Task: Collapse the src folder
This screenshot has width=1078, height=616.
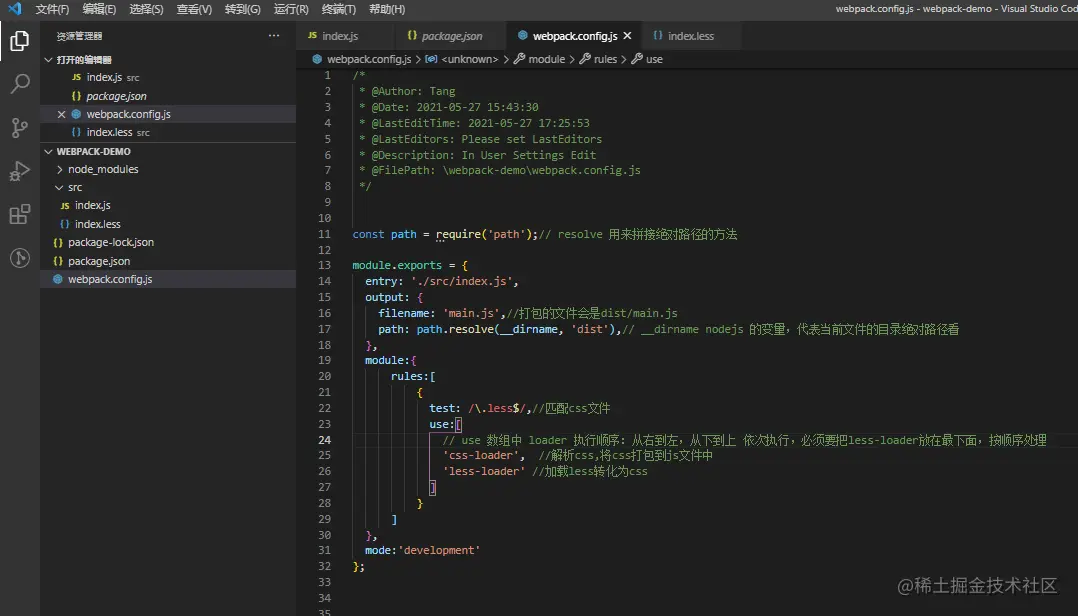Action: click(x=74, y=188)
